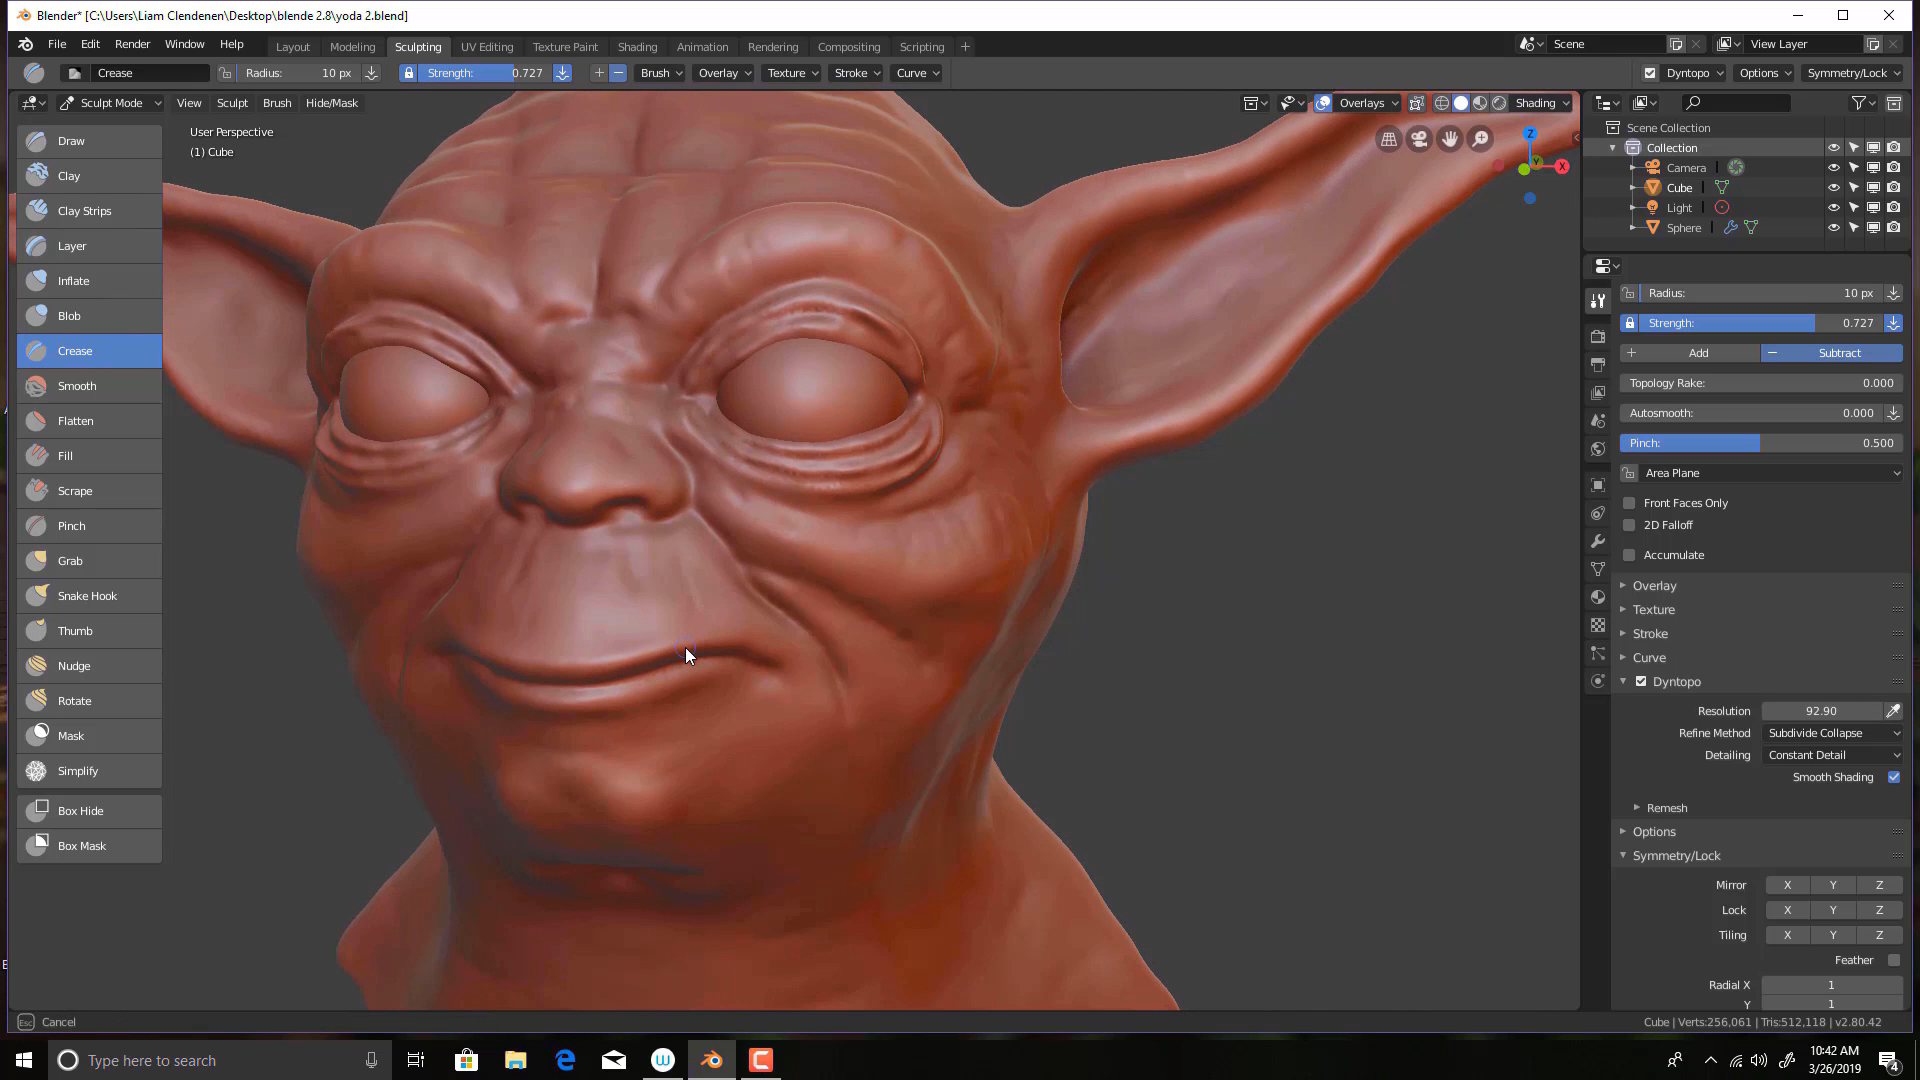Open the Area Plane dropdown
This screenshot has height=1080, width=1920.
tap(1771, 473)
